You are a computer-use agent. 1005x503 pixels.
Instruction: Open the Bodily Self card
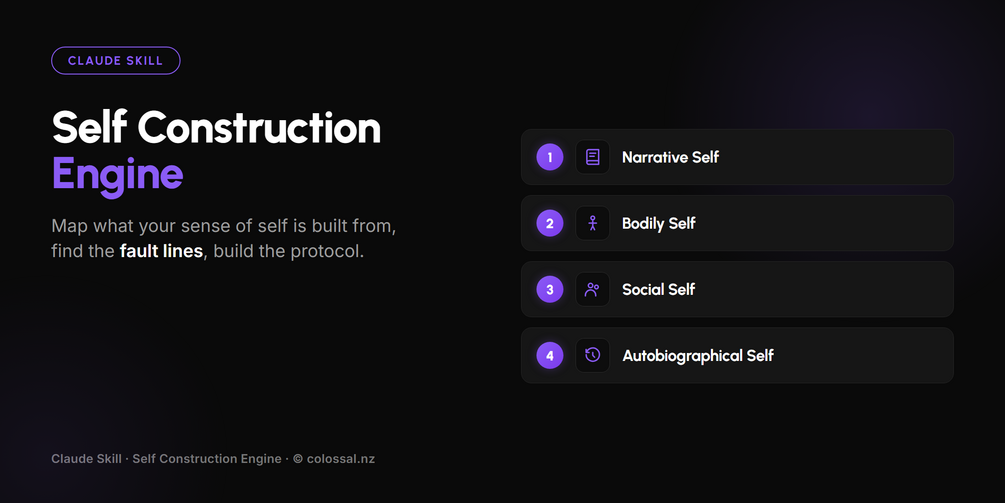(737, 223)
